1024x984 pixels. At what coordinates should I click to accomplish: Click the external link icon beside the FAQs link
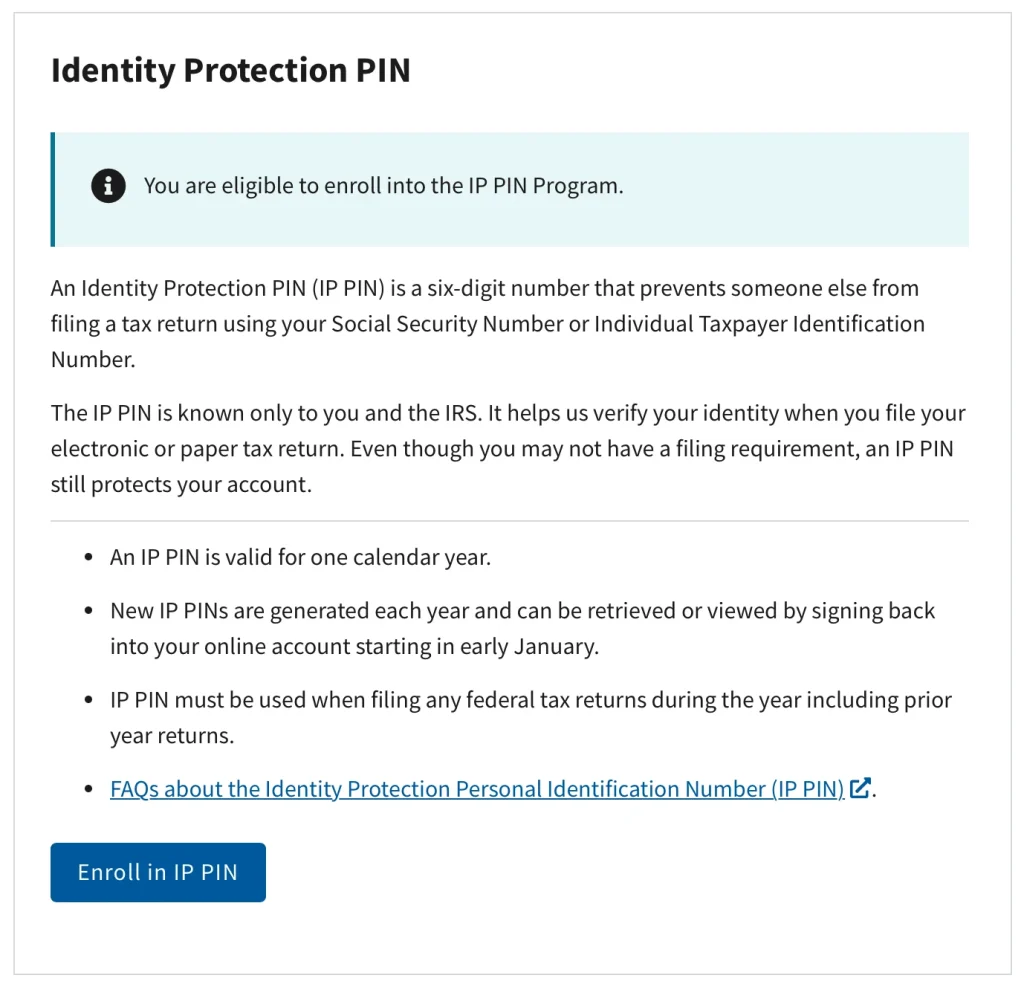(860, 788)
